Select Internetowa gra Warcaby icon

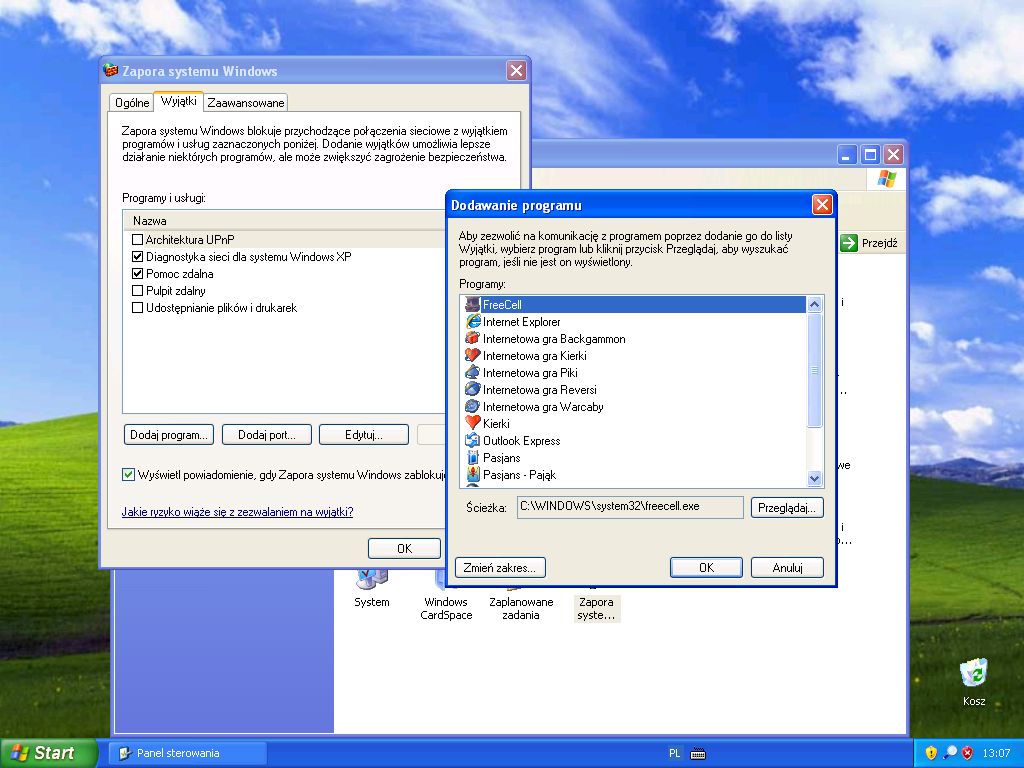click(x=473, y=406)
